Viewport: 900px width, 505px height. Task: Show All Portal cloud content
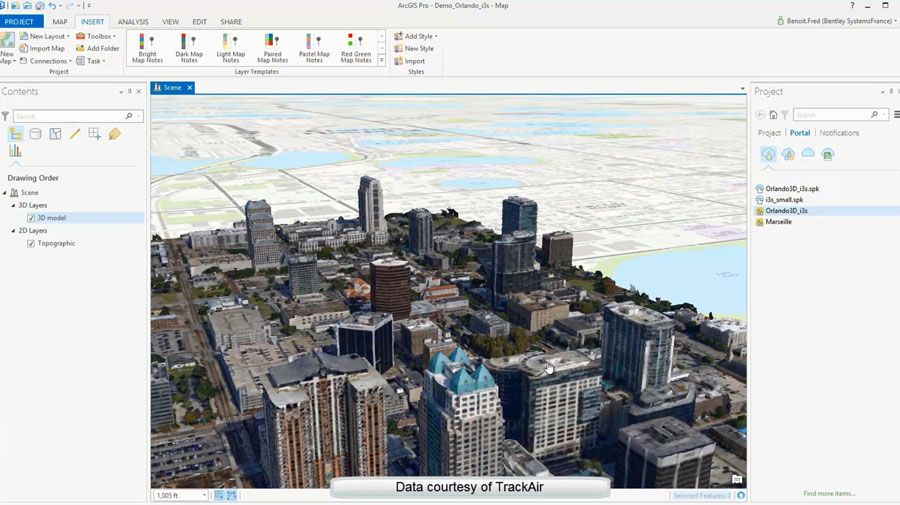(808, 153)
